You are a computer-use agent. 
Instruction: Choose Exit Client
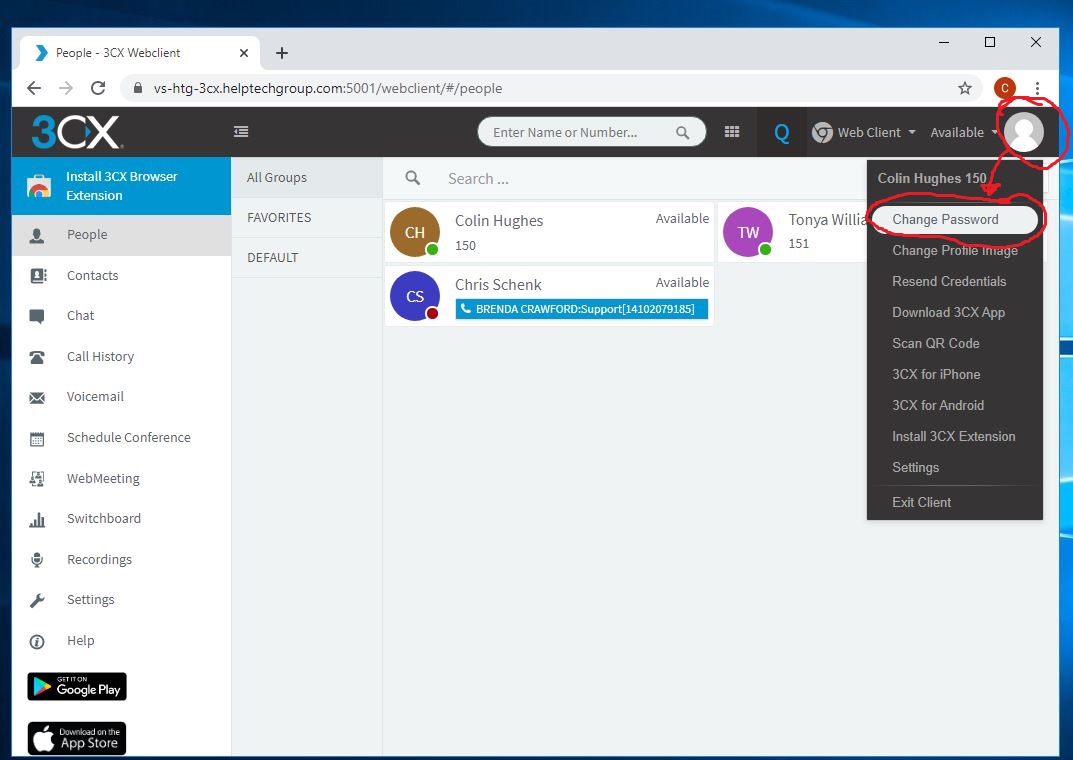[921, 502]
